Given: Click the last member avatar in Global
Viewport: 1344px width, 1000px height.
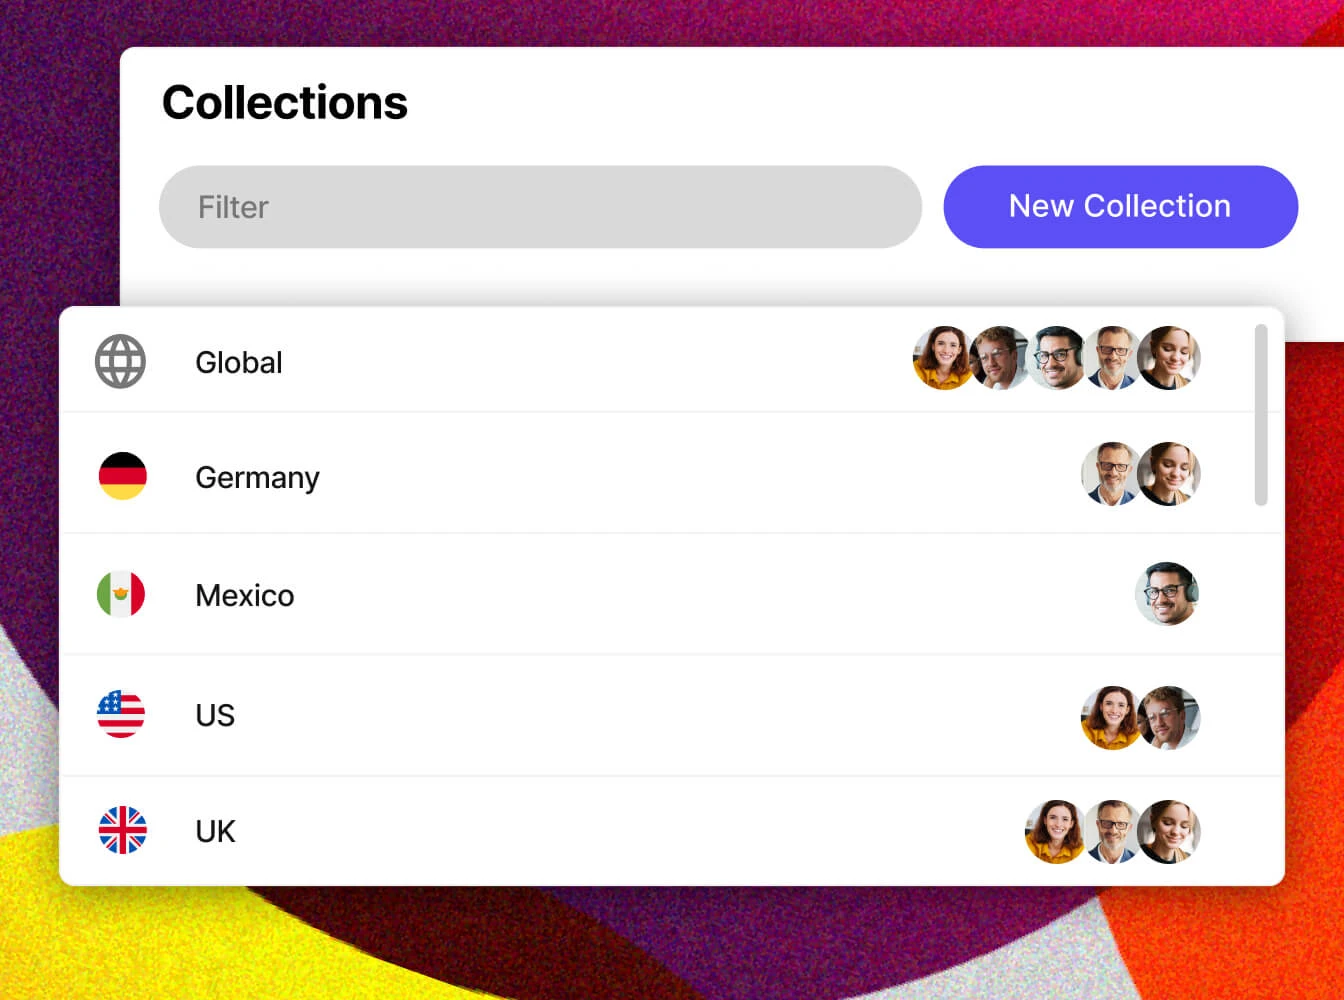Looking at the screenshot, I should [1169, 357].
